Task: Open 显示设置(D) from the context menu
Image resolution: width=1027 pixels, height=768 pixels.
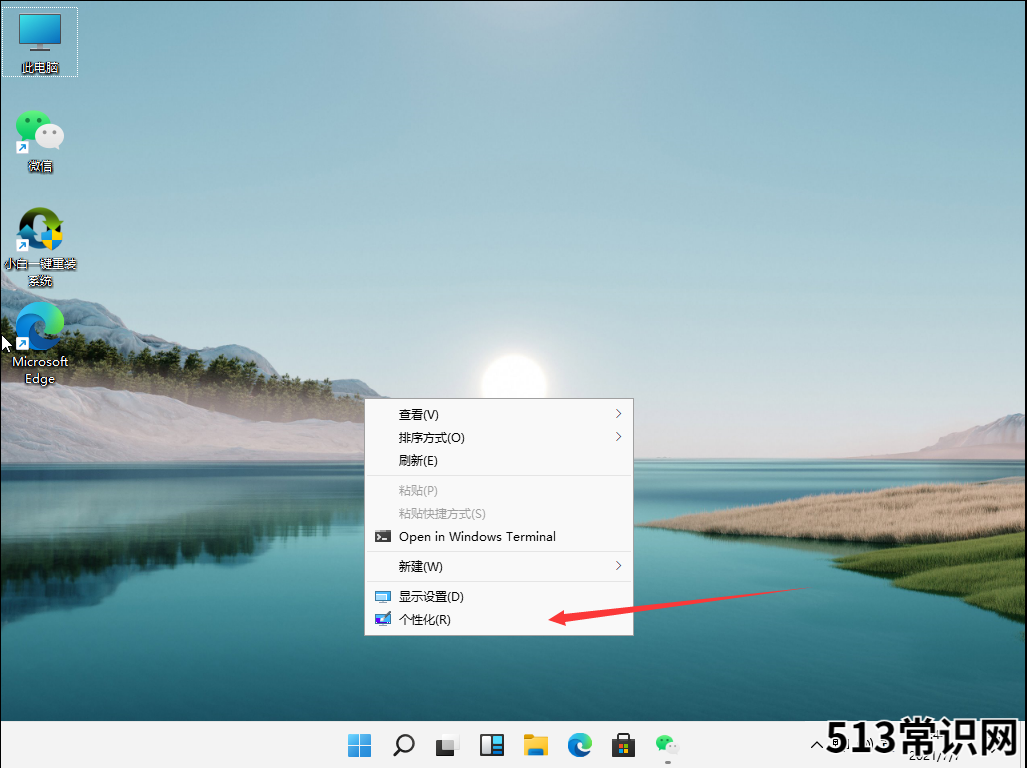Action: [431, 596]
